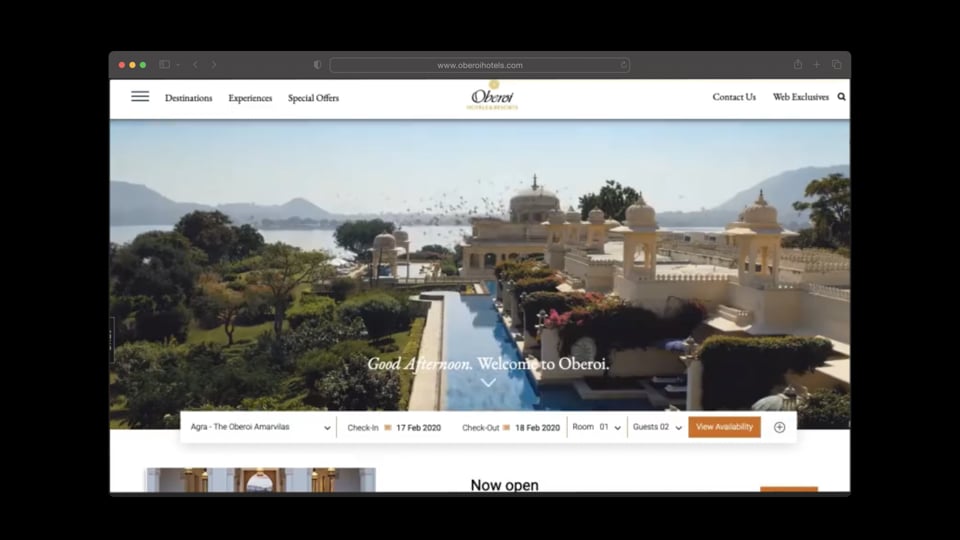Screen dimensions: 960x540
Task: Click the Safari back arrow
Action: [x=195, y=64]
